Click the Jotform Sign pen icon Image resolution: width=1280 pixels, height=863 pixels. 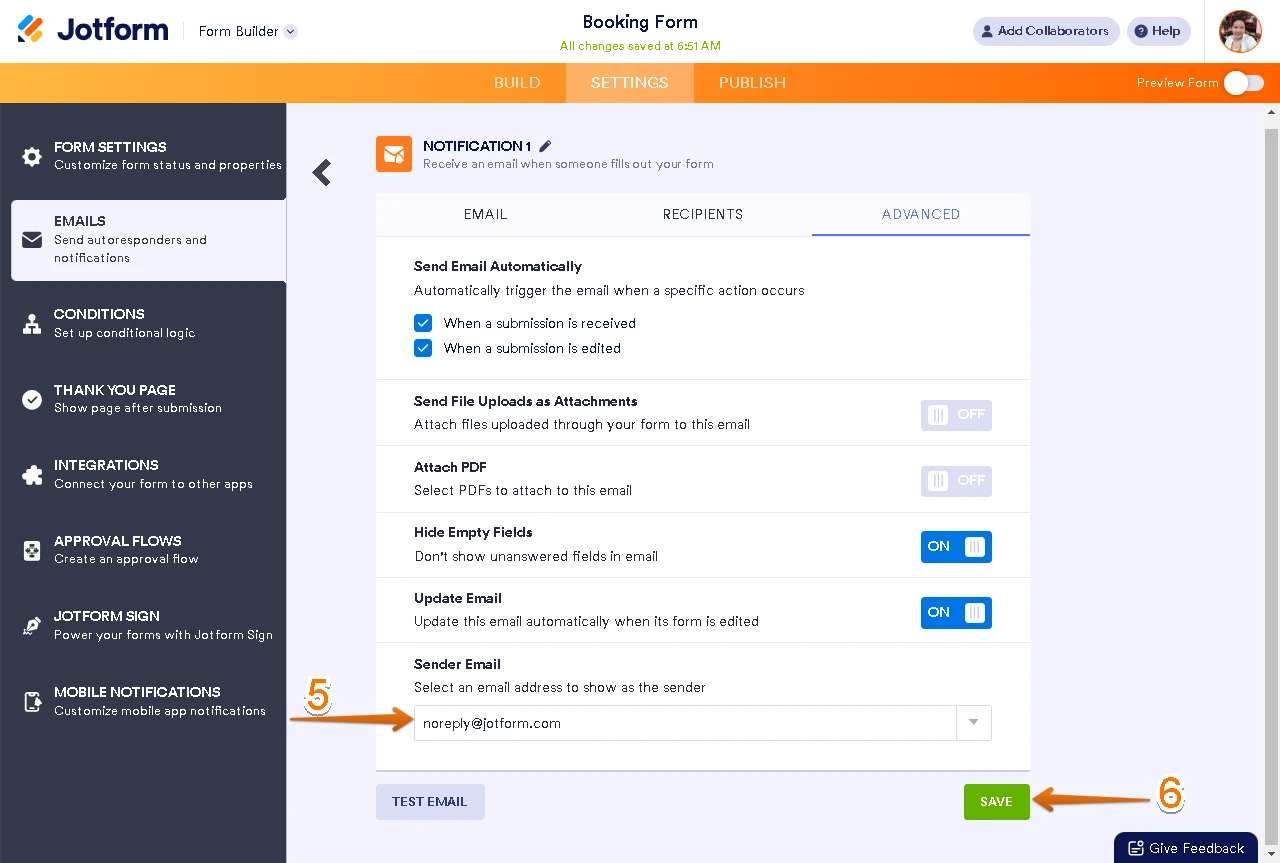32,626
